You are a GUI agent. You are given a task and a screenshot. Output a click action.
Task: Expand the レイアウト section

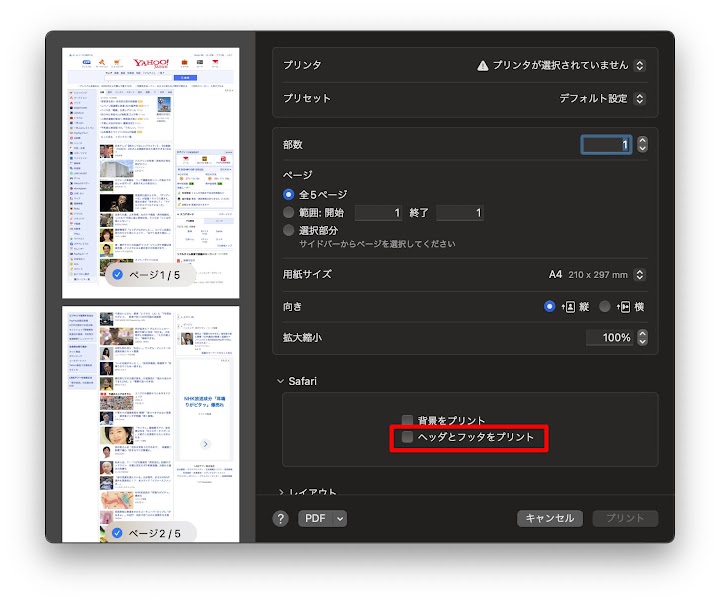pyautogui.click(x=280, y=492)
